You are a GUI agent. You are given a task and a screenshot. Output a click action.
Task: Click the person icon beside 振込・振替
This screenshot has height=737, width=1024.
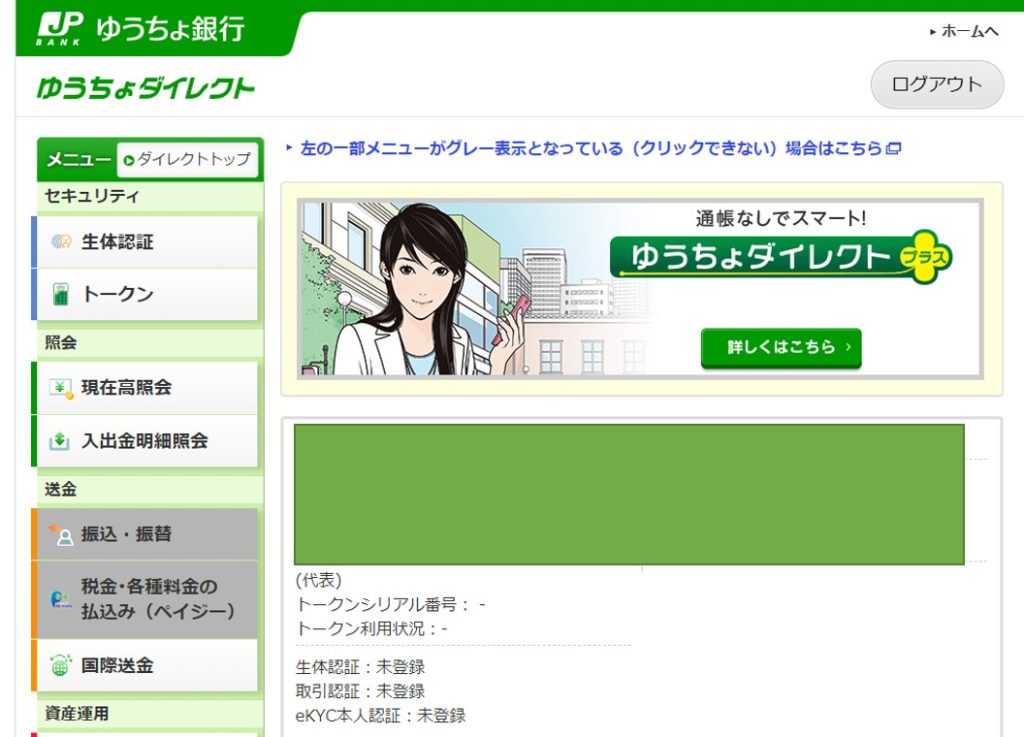click(62, 535)
